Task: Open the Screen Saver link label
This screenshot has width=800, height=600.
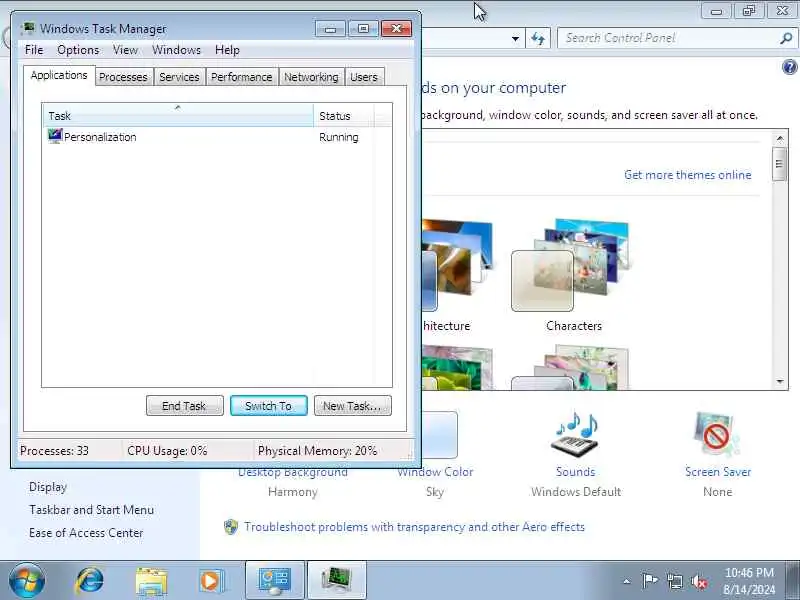Action: (718, 472)
